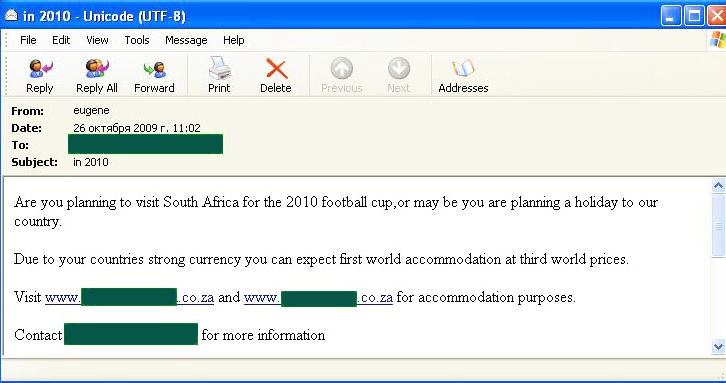This screenshot has height=383, width=726.
Task: Open the Addresses book icon
Action: click(x=463, y=69)
